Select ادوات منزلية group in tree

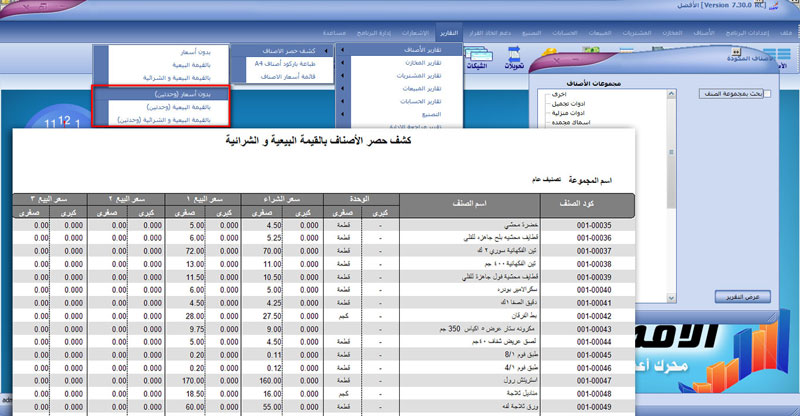568,113
